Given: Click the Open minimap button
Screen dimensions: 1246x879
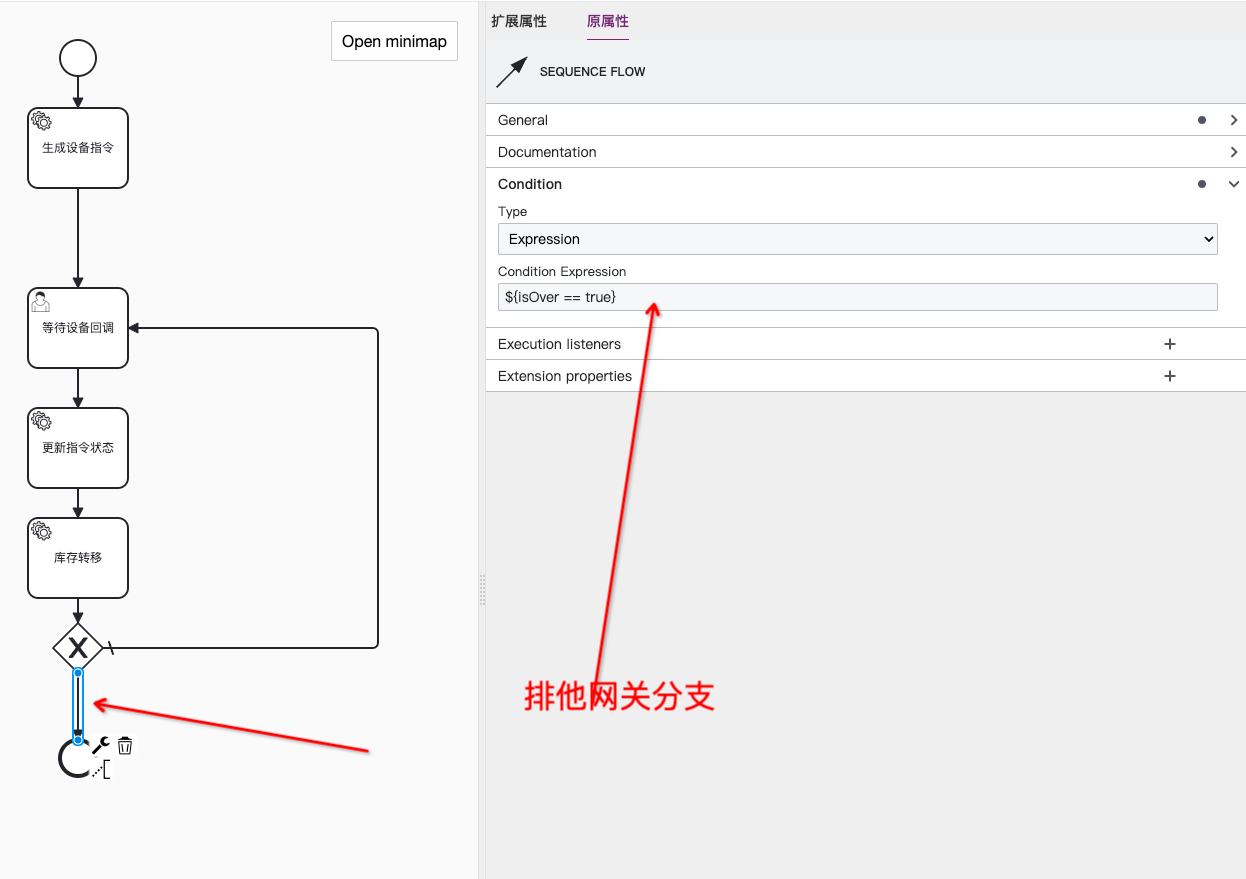Looking at the screenshot, I should tap(394, 41).
